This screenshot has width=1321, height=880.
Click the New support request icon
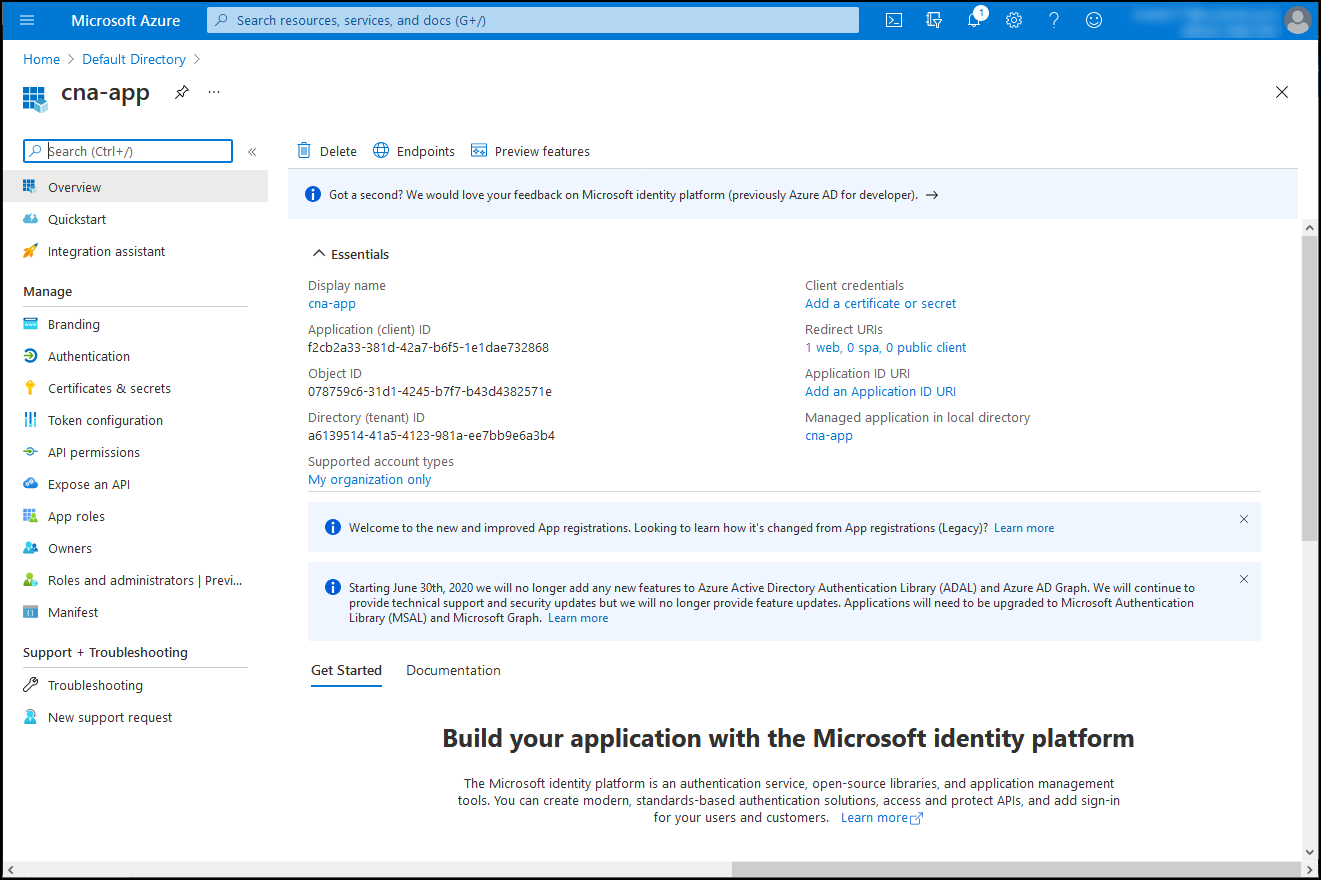(x=30, y=717)
